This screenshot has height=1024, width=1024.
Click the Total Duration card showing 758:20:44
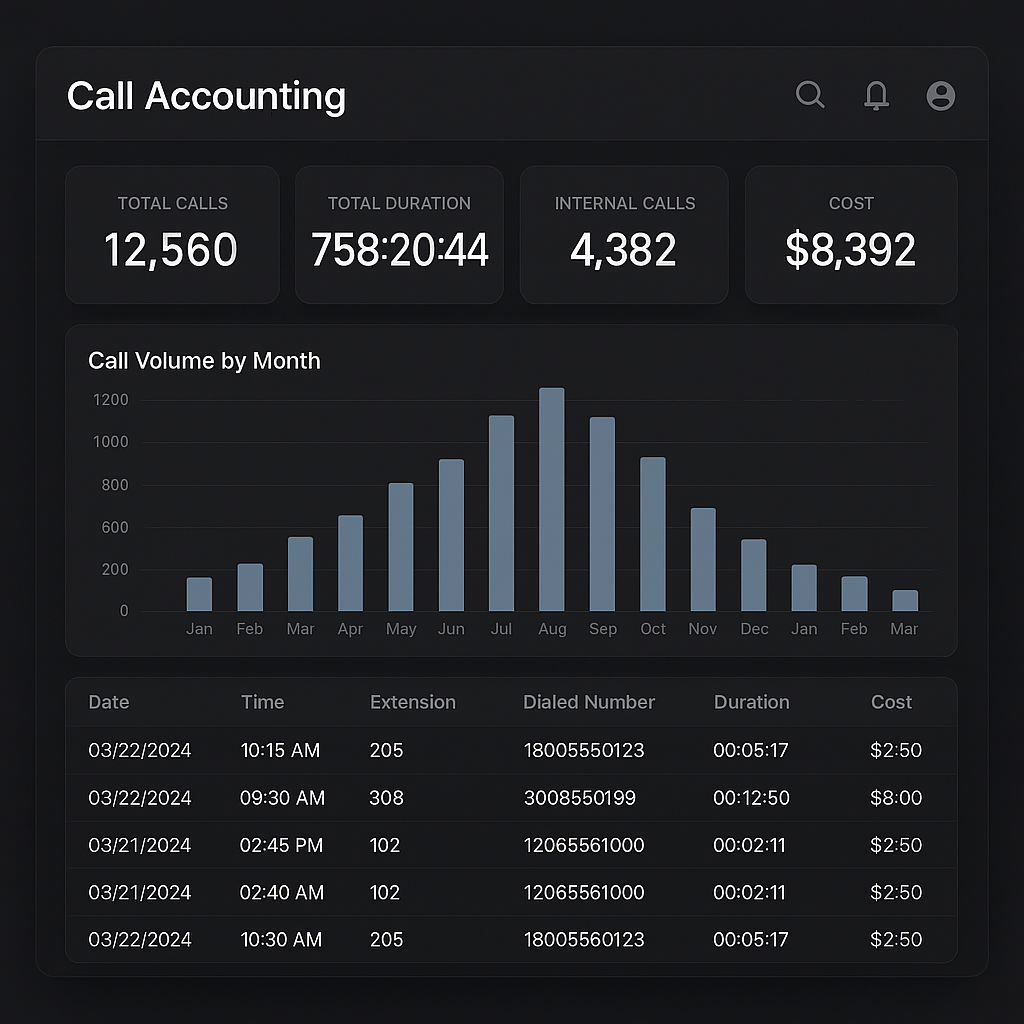[399, 234]
